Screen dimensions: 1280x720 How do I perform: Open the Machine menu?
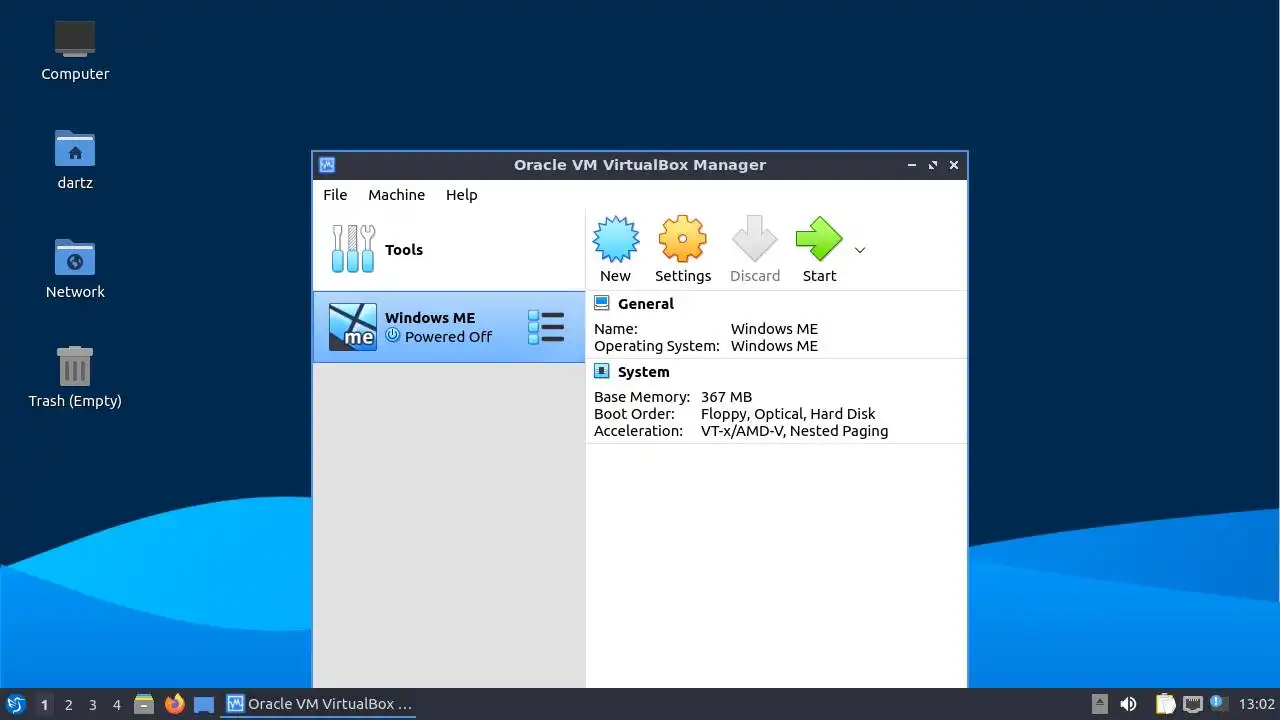coord(396,195)
